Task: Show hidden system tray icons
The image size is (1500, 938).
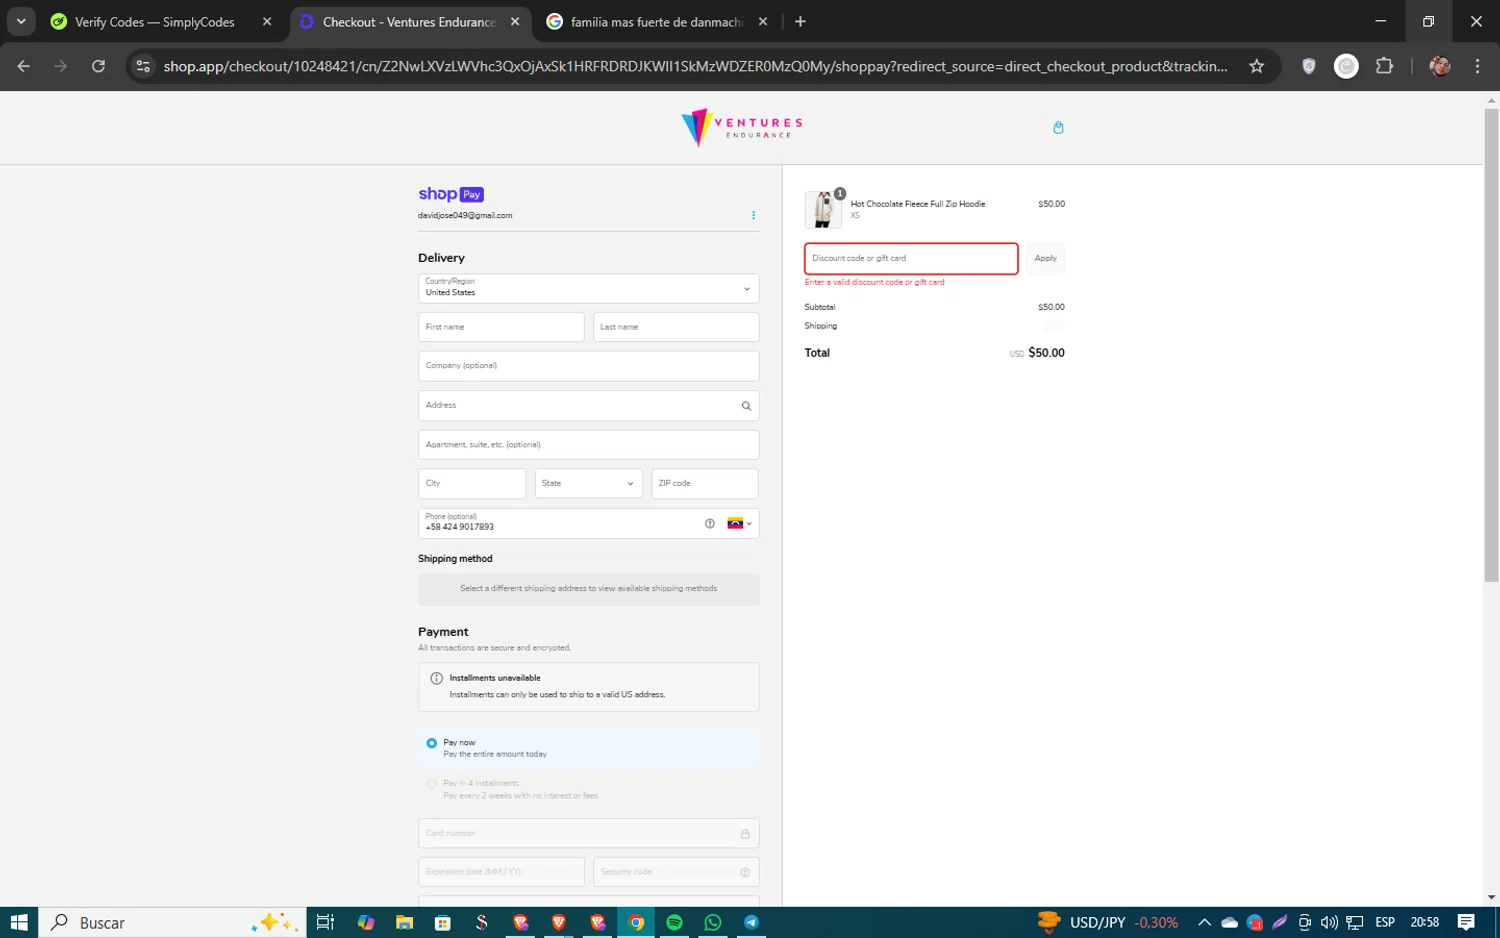Action: pos(1204,922)
